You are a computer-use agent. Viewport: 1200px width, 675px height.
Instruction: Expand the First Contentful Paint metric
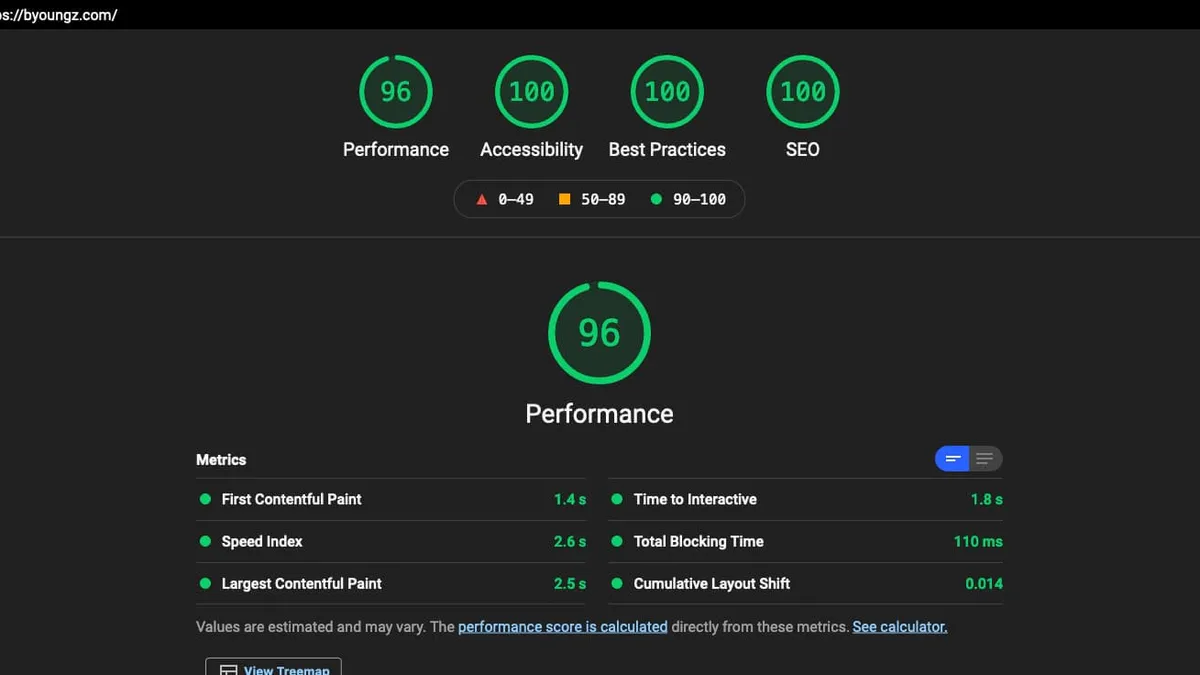tap(392, 499)
